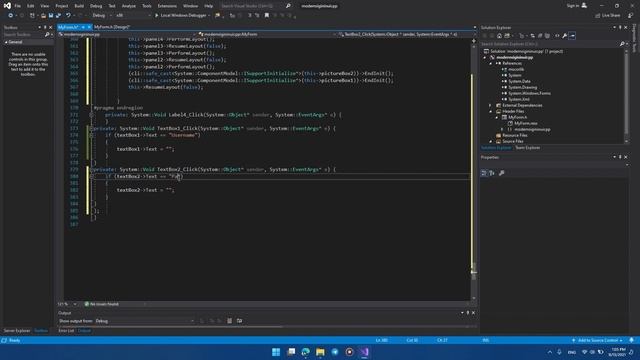
Task: Select System.Windows.Forms reference
Action: 529,93
